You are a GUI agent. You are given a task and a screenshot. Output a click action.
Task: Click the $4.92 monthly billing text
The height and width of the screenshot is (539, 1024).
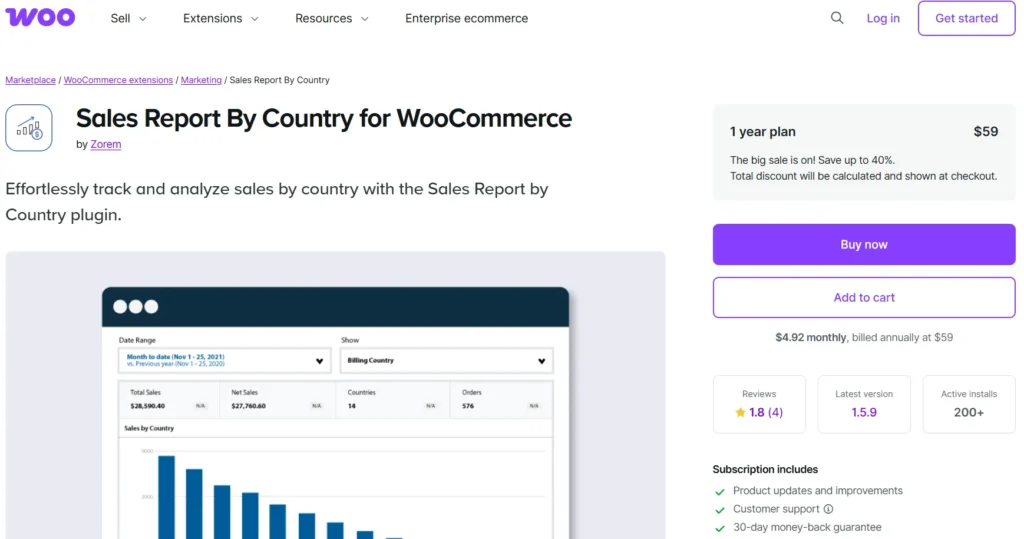pos(864,337)
